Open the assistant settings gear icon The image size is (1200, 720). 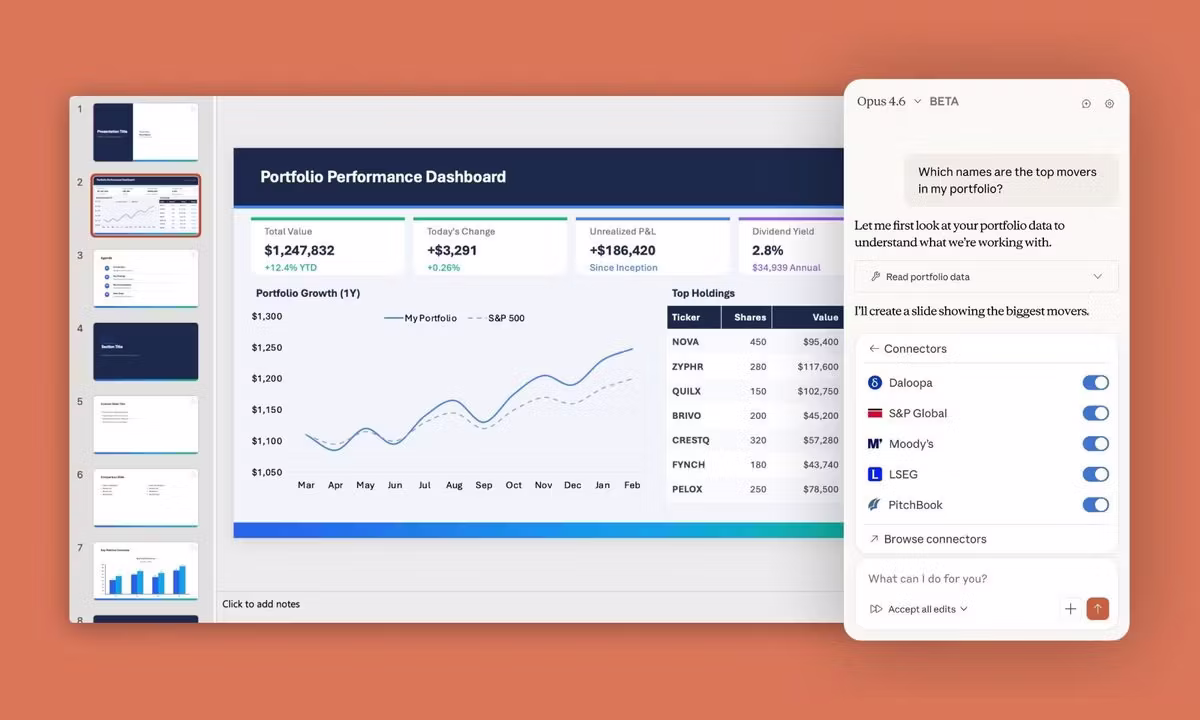point(1109,103)
